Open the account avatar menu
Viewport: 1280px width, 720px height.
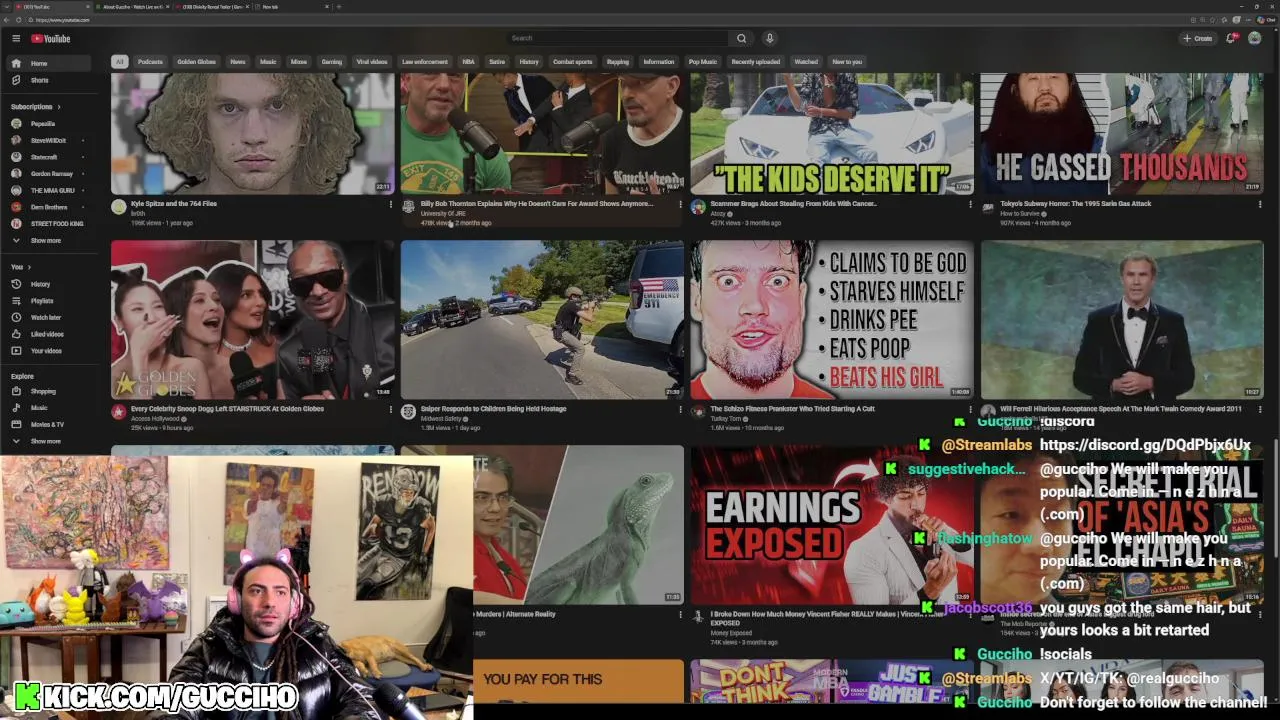[x=1255, y=38]
